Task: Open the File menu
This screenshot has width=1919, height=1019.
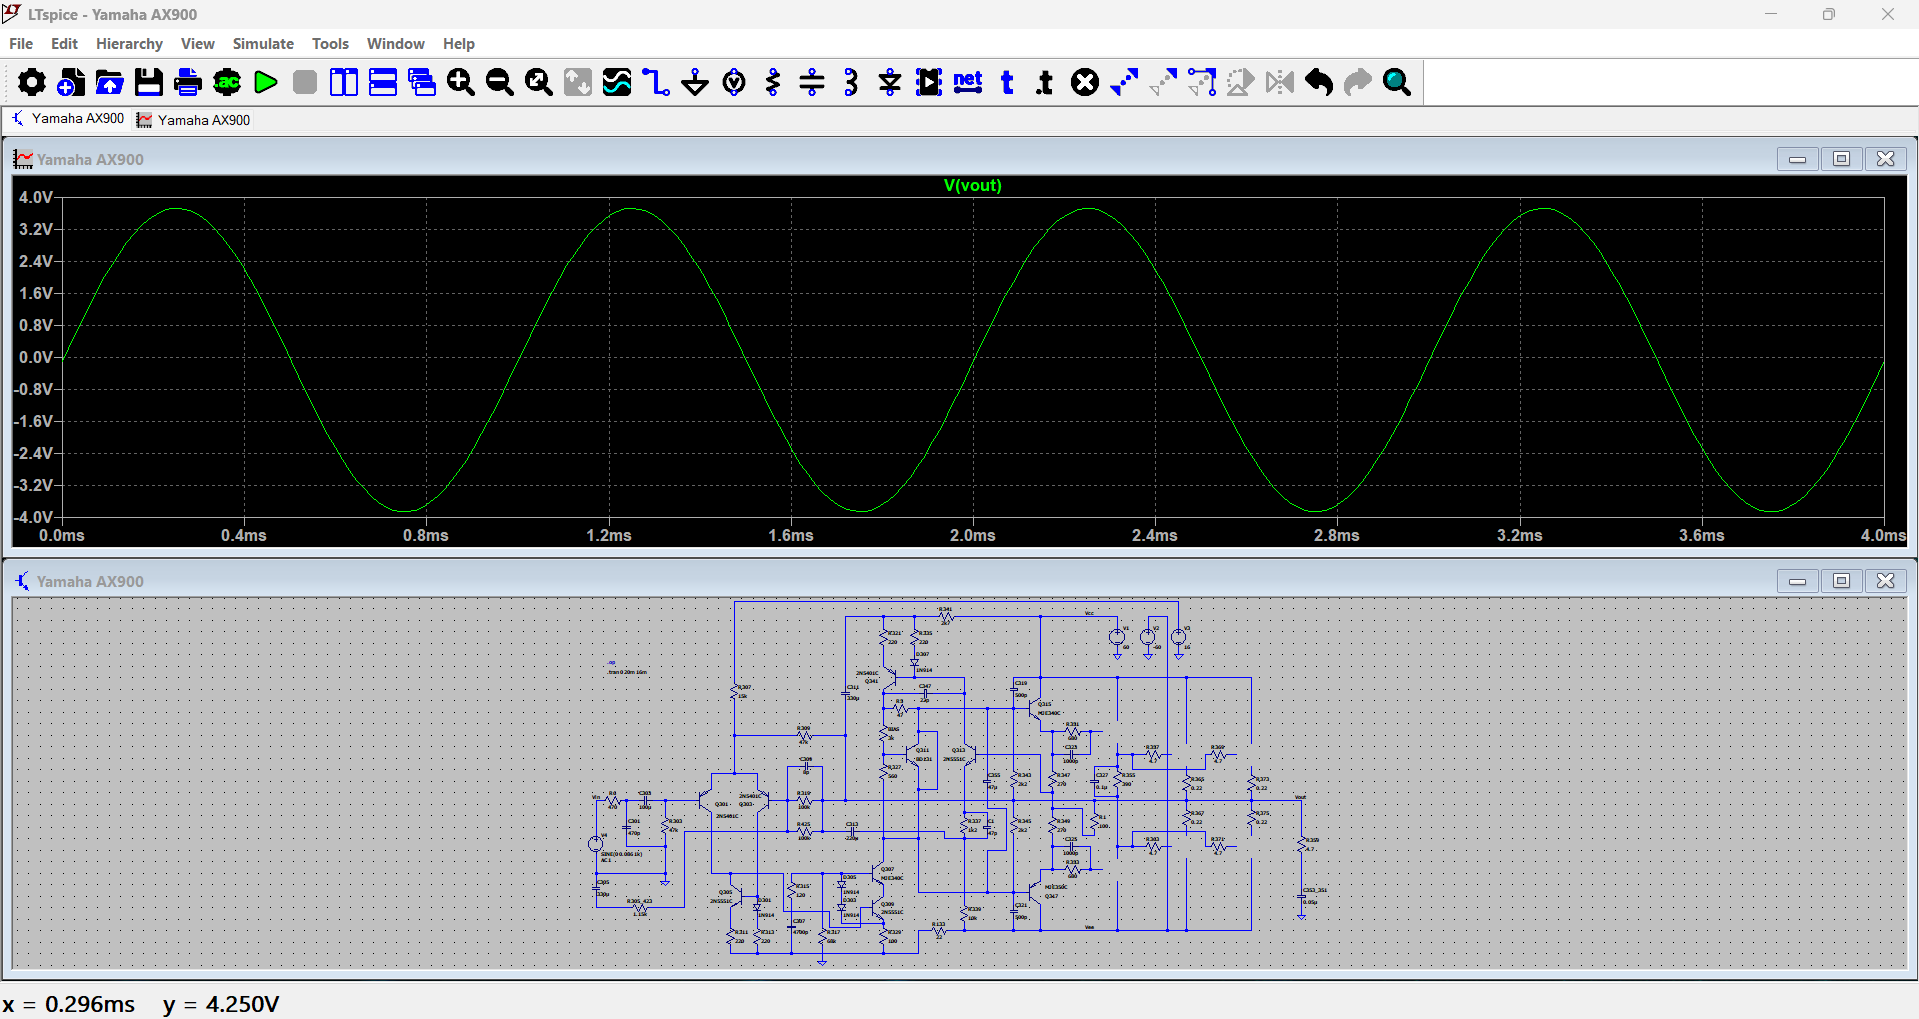Action: click(x=21, y=44)
